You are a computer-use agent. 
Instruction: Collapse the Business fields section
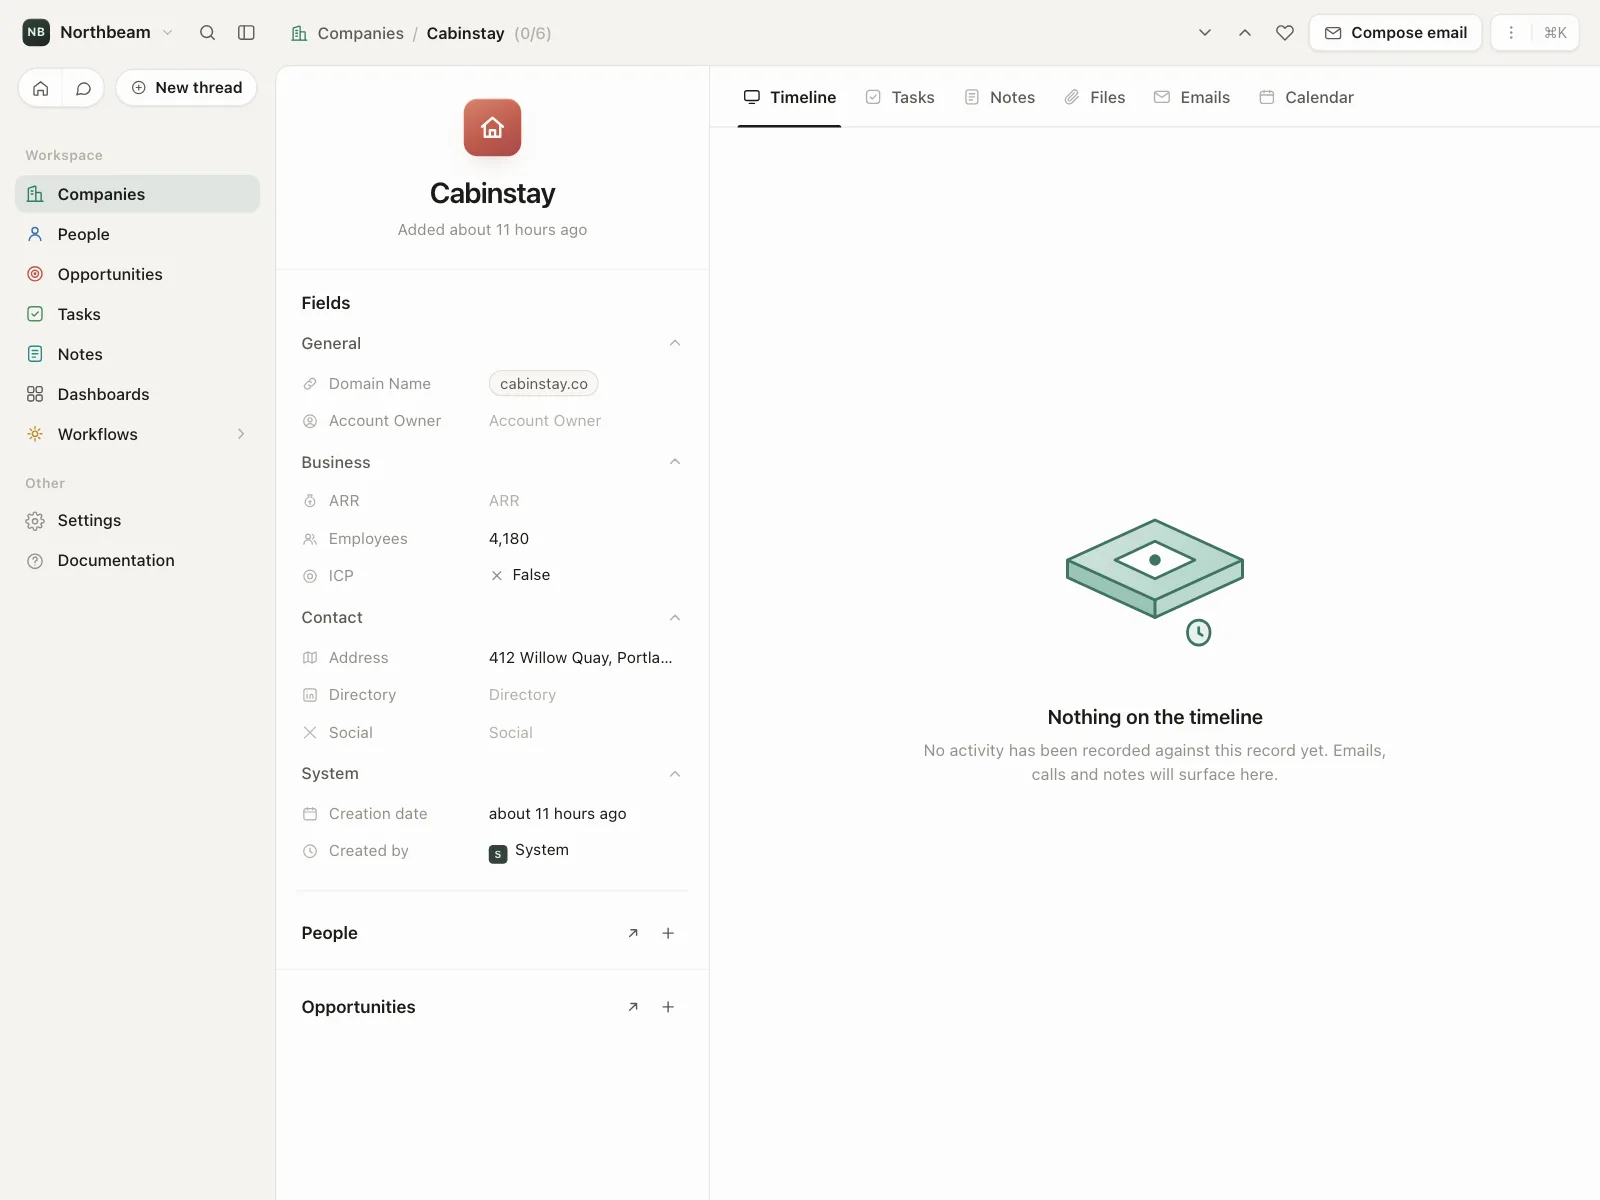pos(675,462)
